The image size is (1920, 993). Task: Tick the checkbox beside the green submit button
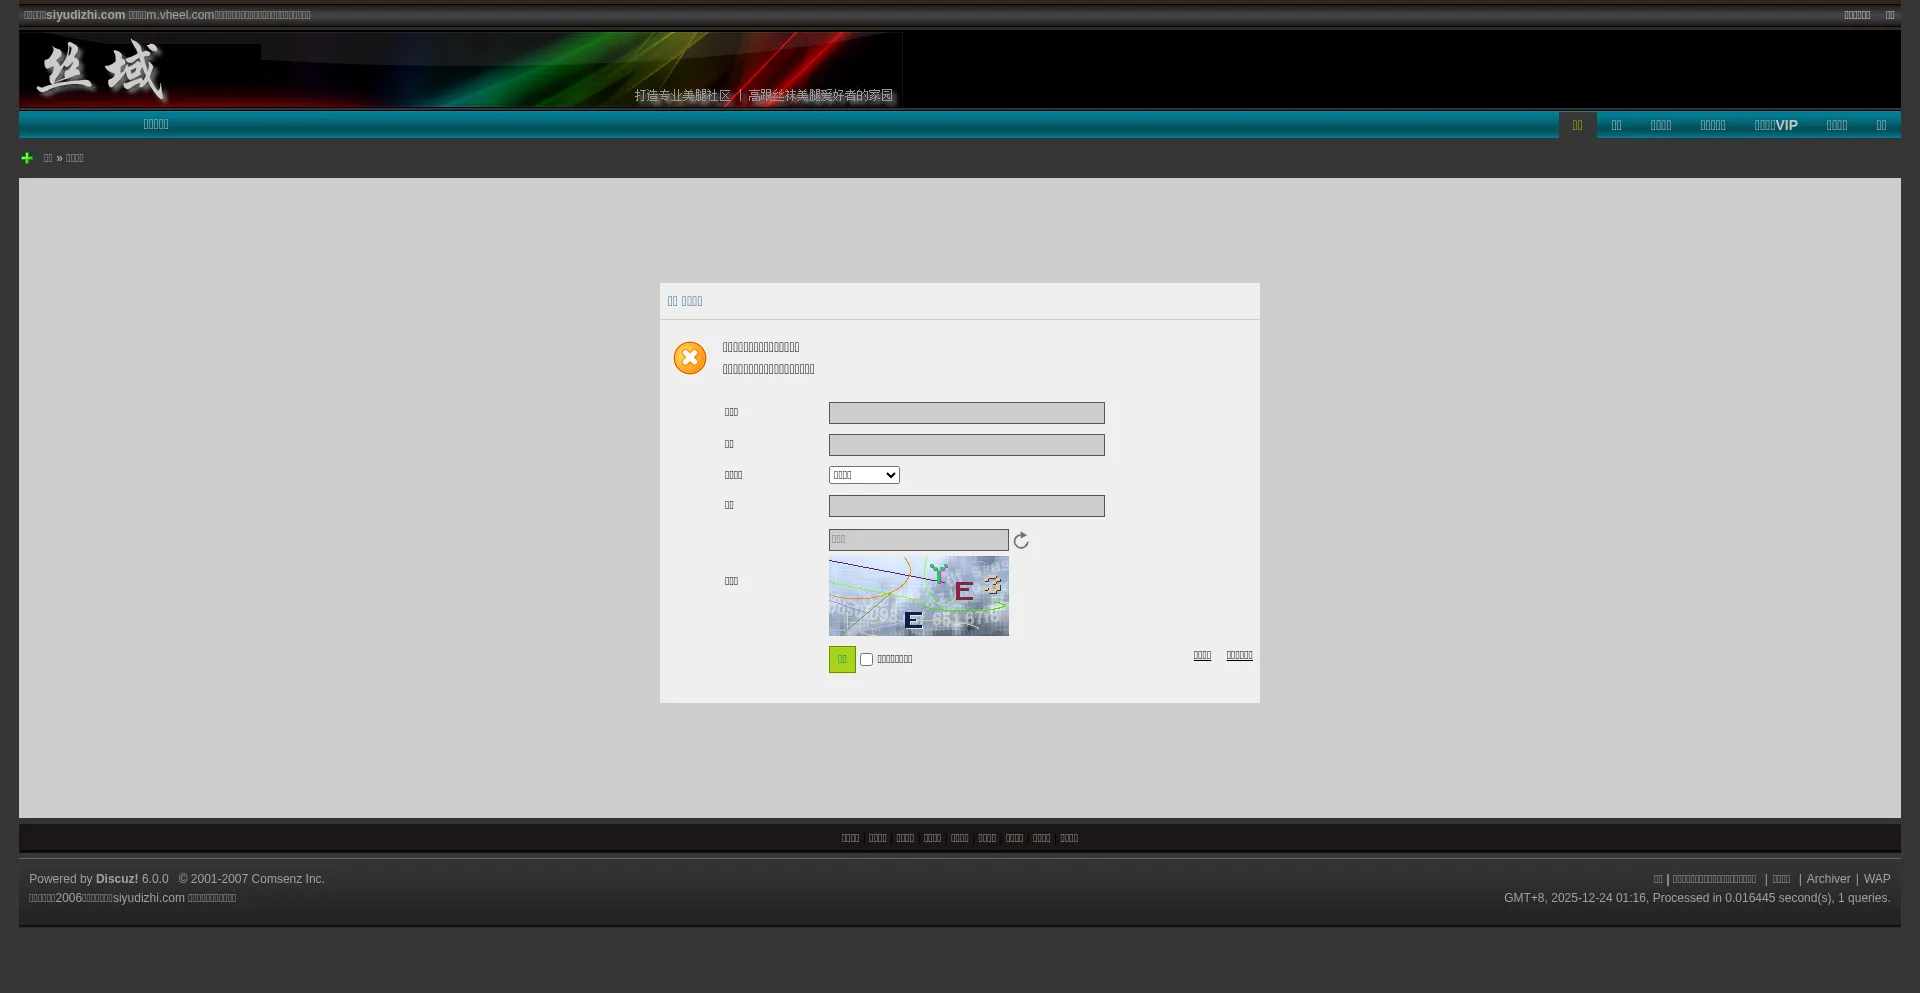click(x=867, y=660)
